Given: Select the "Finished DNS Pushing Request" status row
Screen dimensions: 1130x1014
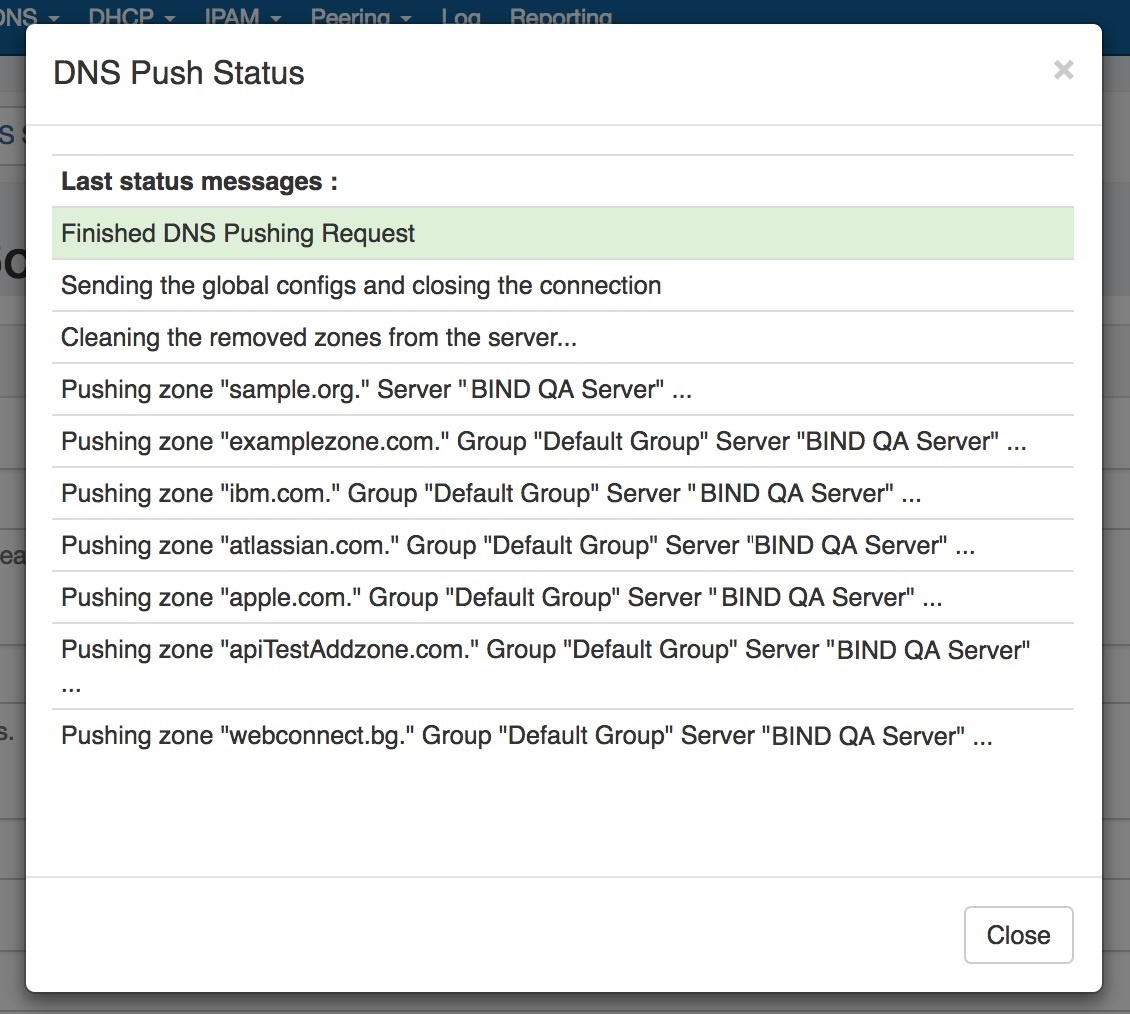Looking at the screenshot, I should click(238, 233).
